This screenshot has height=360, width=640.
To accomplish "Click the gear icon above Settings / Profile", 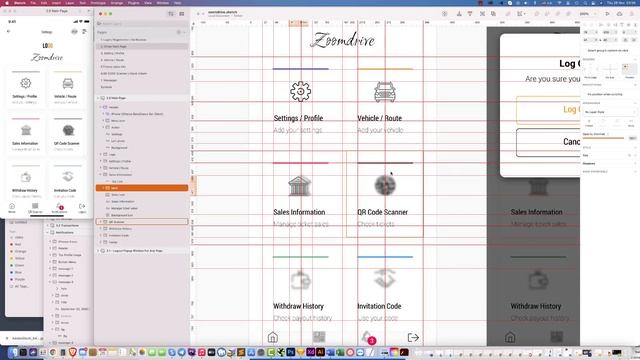I will click(x=300, y=91).
